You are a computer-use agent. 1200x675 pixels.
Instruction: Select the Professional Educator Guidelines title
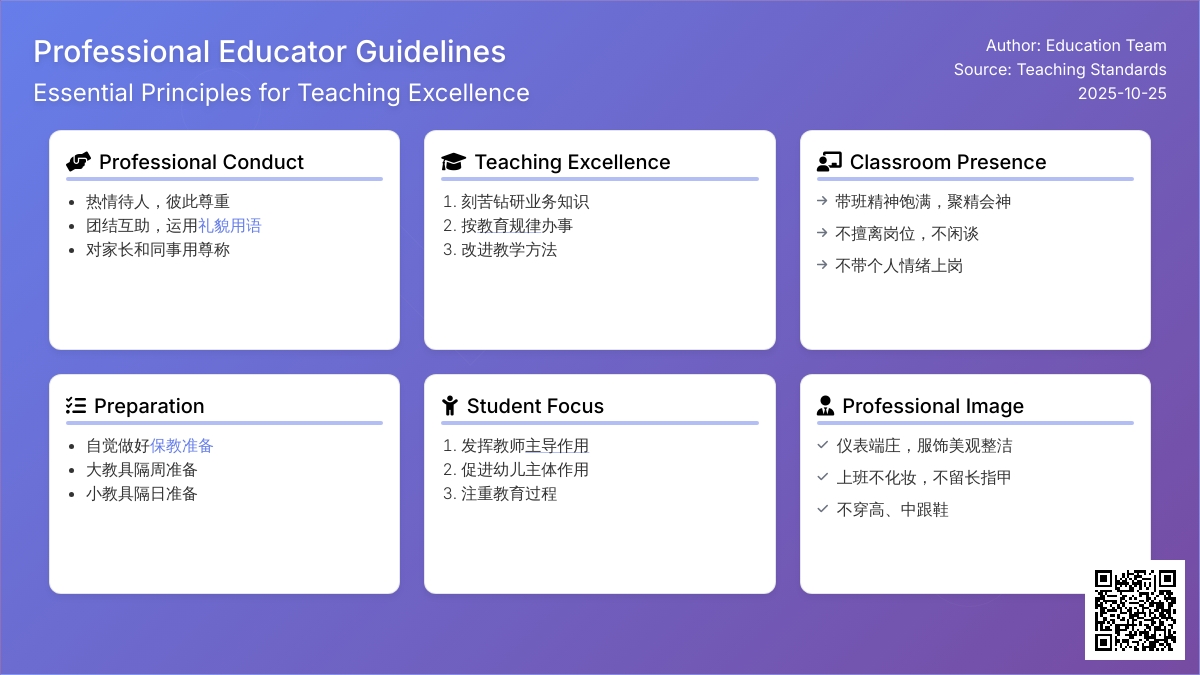tap(270, 52)
